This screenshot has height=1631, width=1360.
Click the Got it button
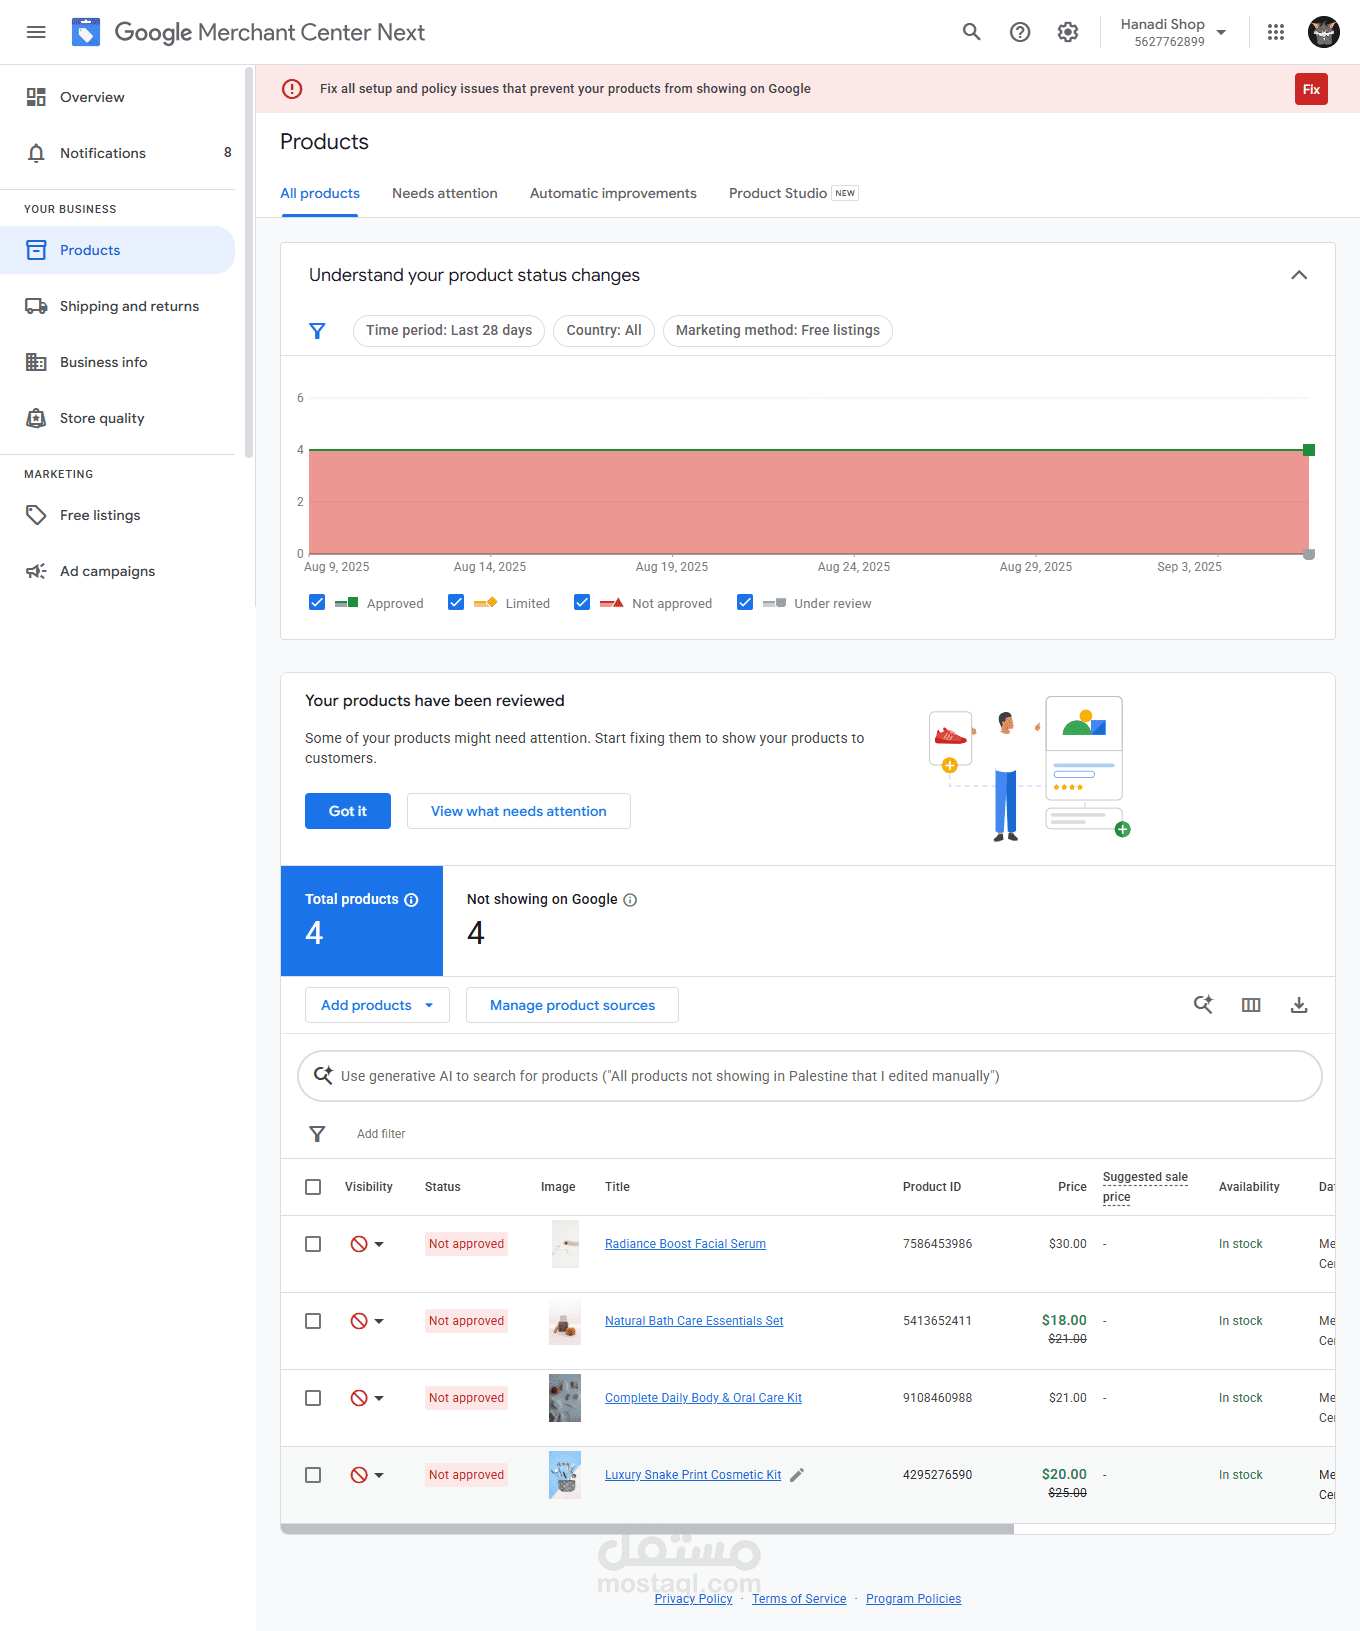tap(348, 811)
